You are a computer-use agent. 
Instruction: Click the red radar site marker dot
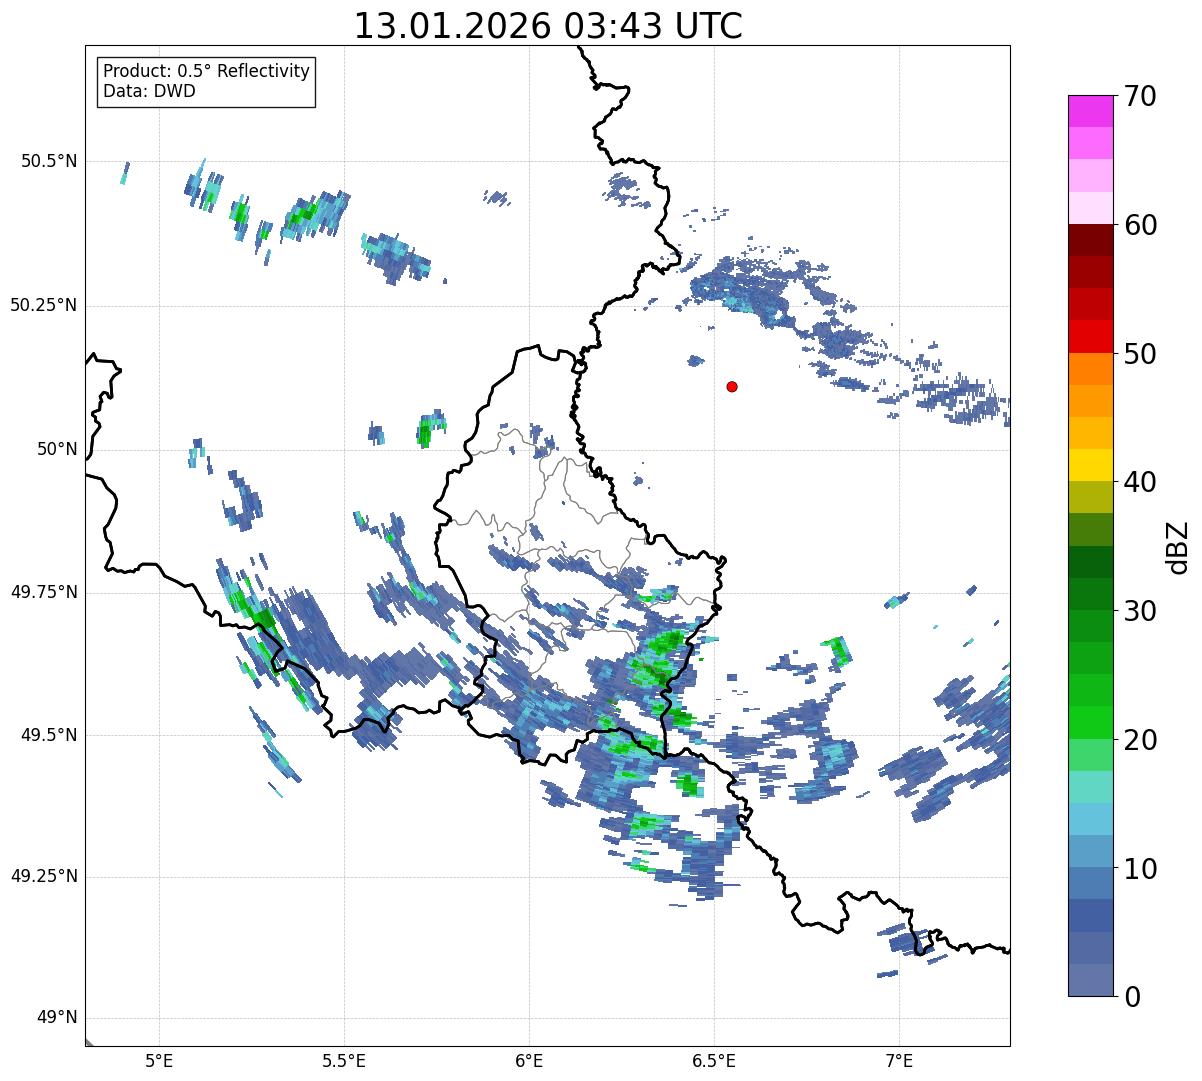pos(732,386)
